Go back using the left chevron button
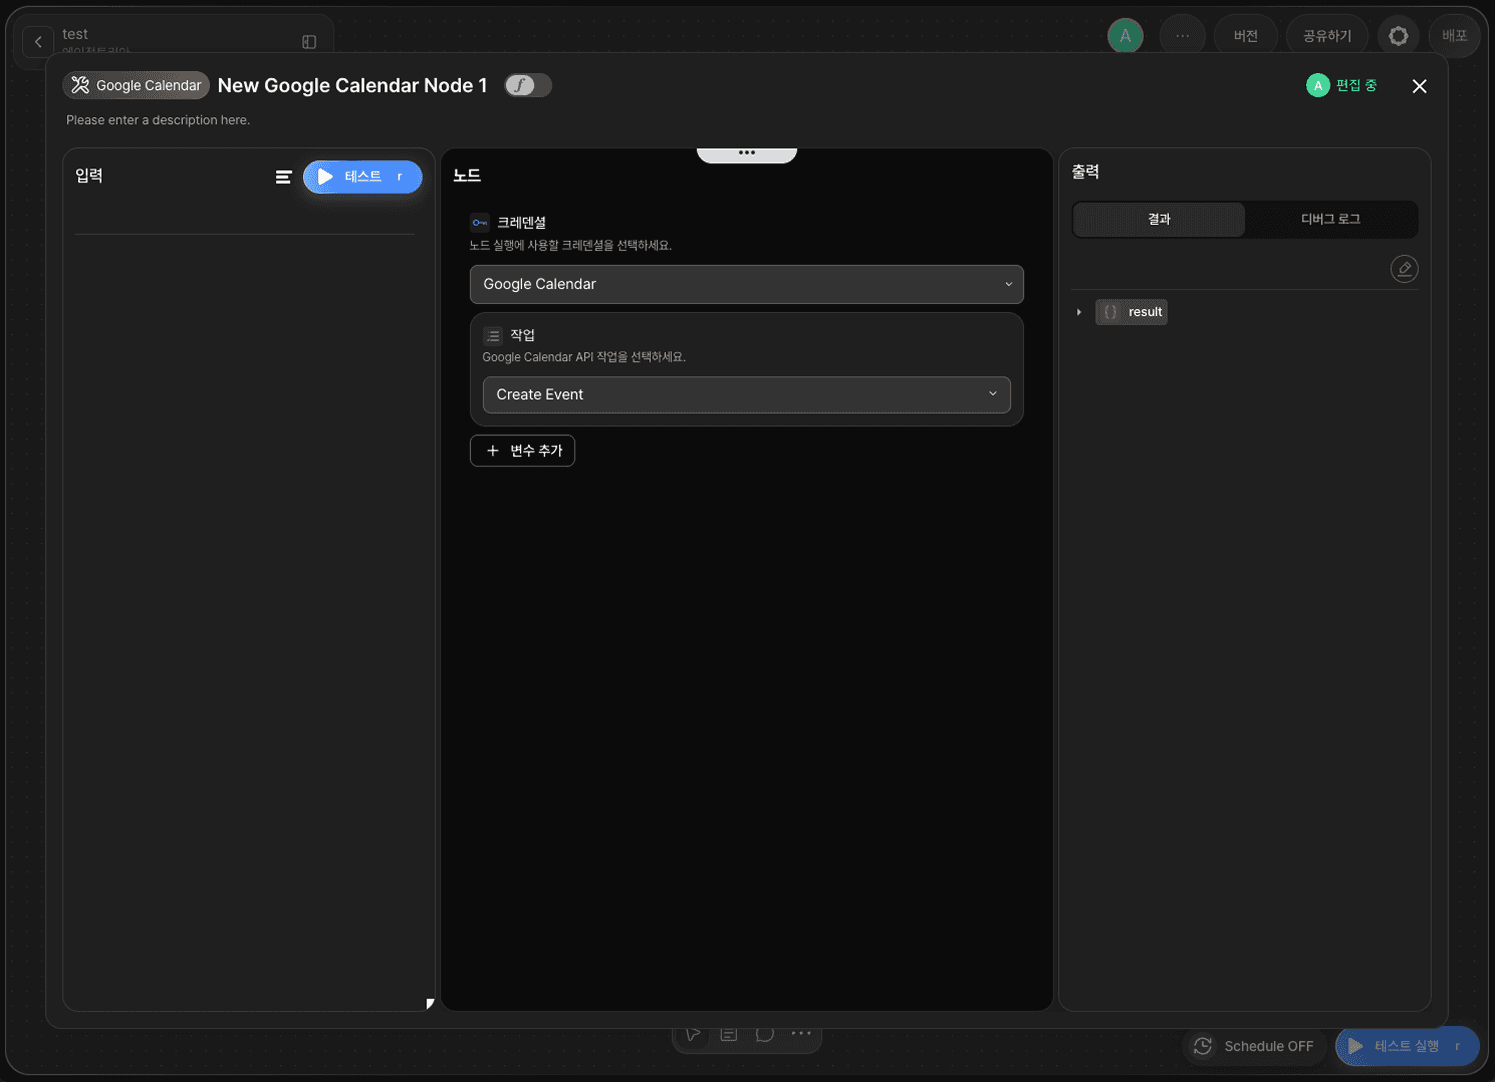 [38, 41]
